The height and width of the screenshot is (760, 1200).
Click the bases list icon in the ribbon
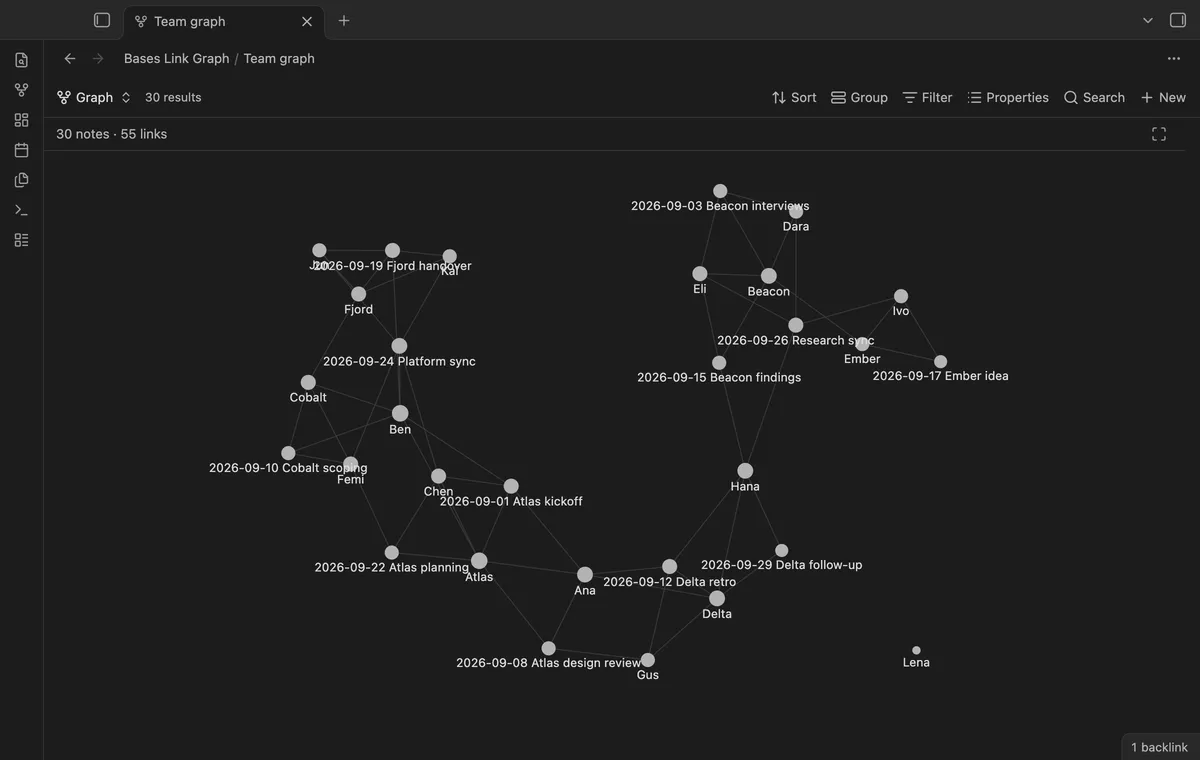click(x=21, y=240)
